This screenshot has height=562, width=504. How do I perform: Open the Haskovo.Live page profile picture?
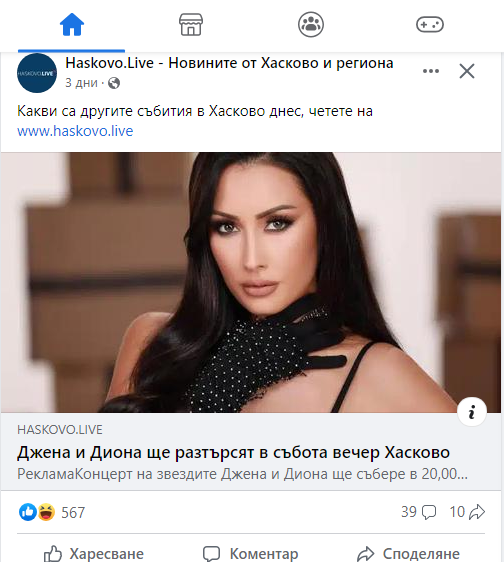click(37, 73)
